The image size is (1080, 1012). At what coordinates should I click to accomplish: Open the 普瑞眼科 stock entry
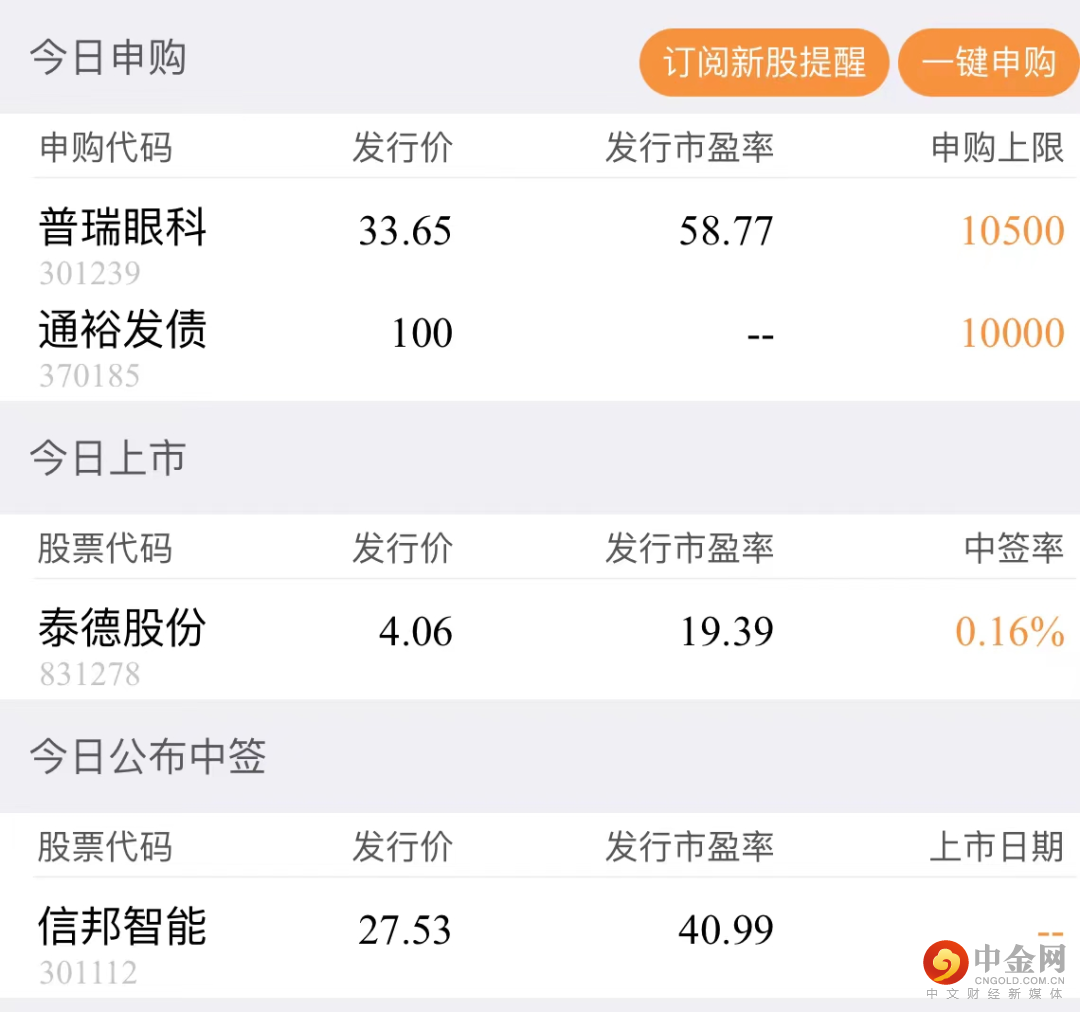tap(122, 228)
